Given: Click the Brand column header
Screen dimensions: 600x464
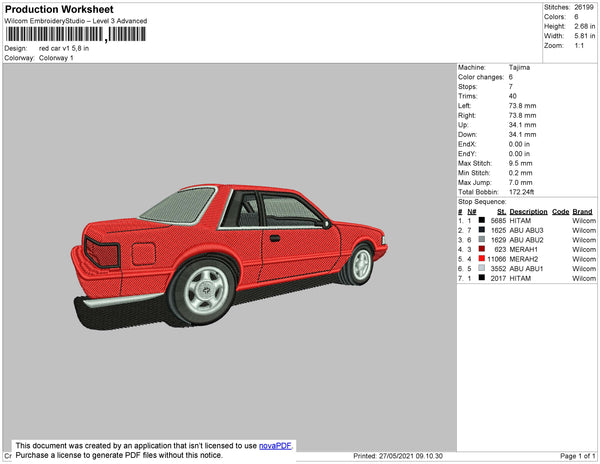Looking at the screenshot, I should pos(583,212).
